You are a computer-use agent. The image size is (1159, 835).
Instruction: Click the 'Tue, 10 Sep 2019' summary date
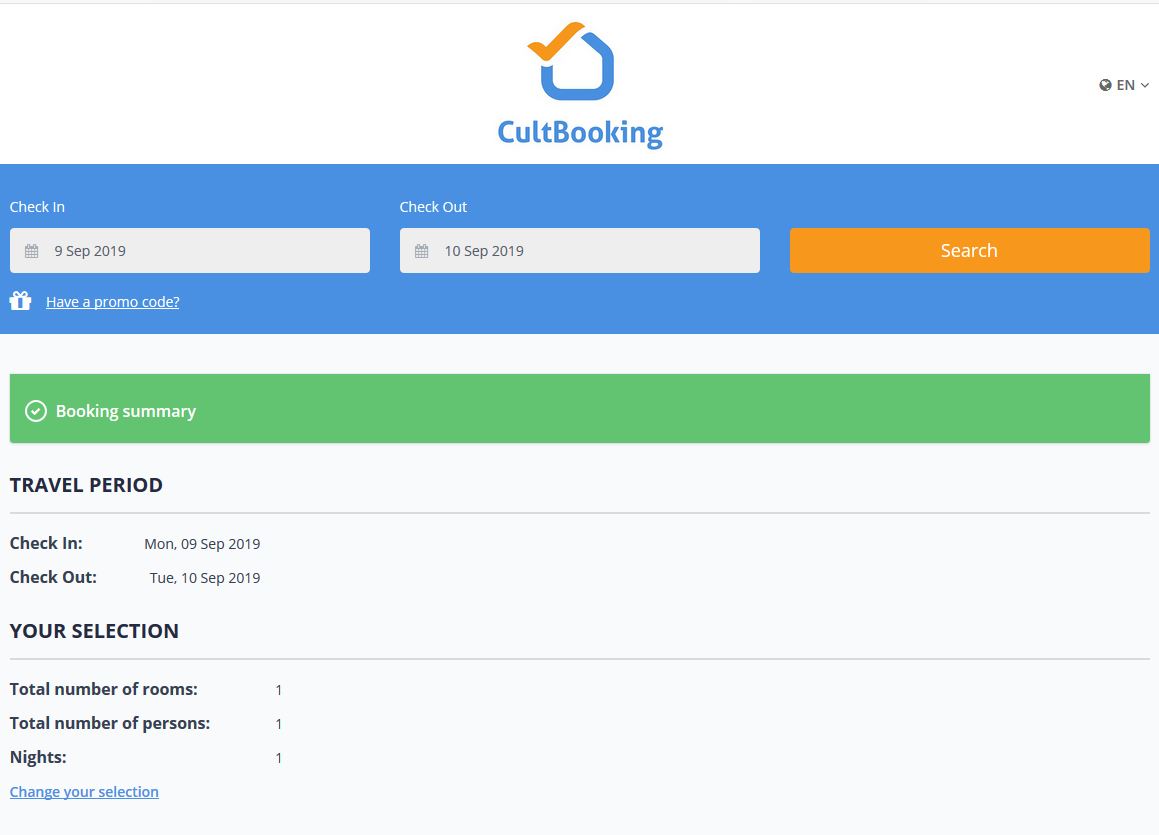point(205,578)
